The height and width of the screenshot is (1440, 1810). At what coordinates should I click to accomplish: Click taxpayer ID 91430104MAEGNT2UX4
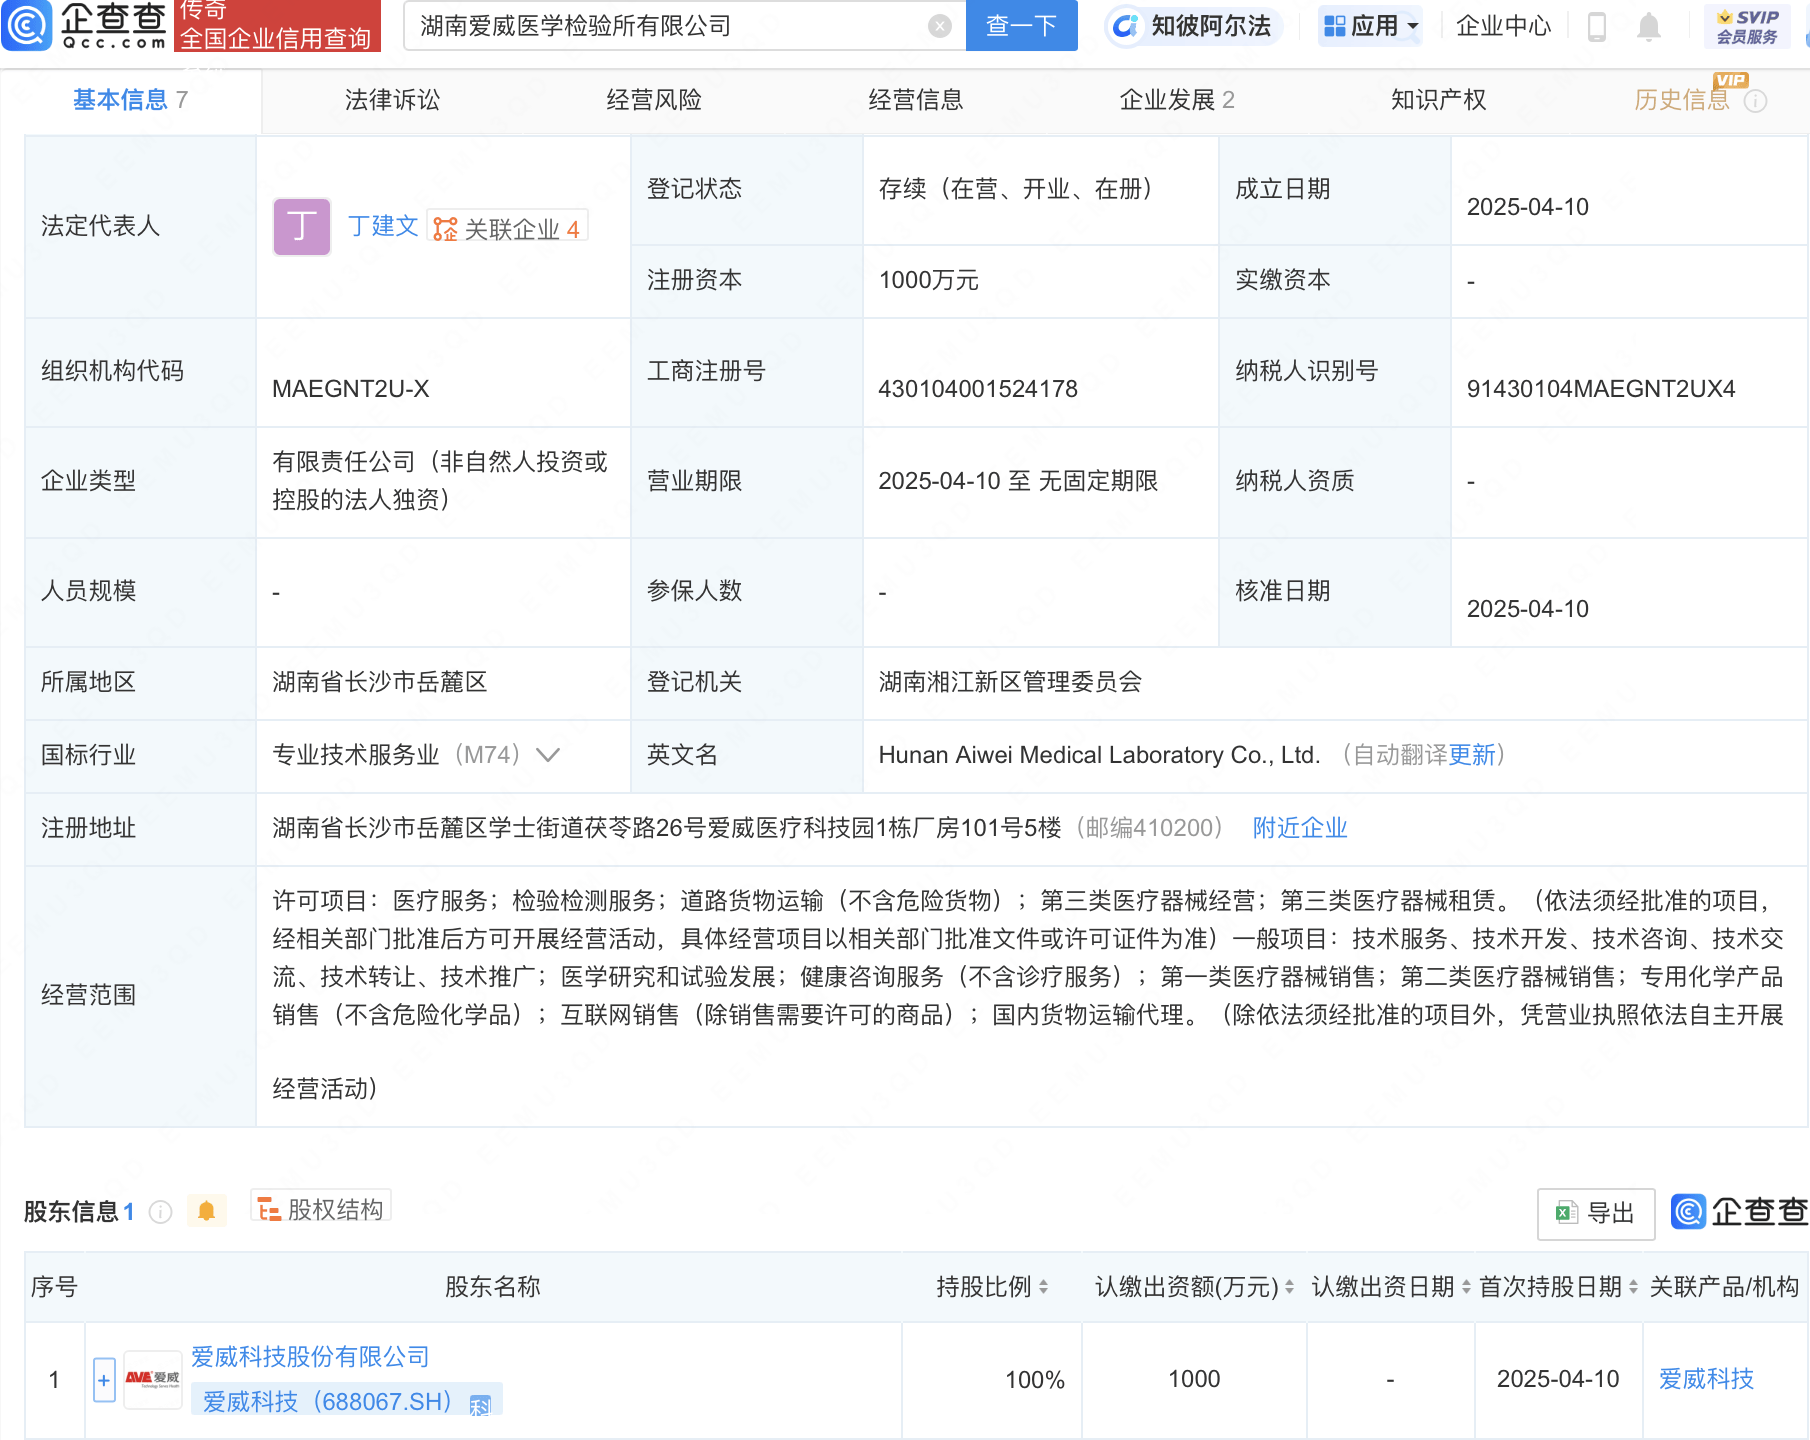click(1601, 389)
